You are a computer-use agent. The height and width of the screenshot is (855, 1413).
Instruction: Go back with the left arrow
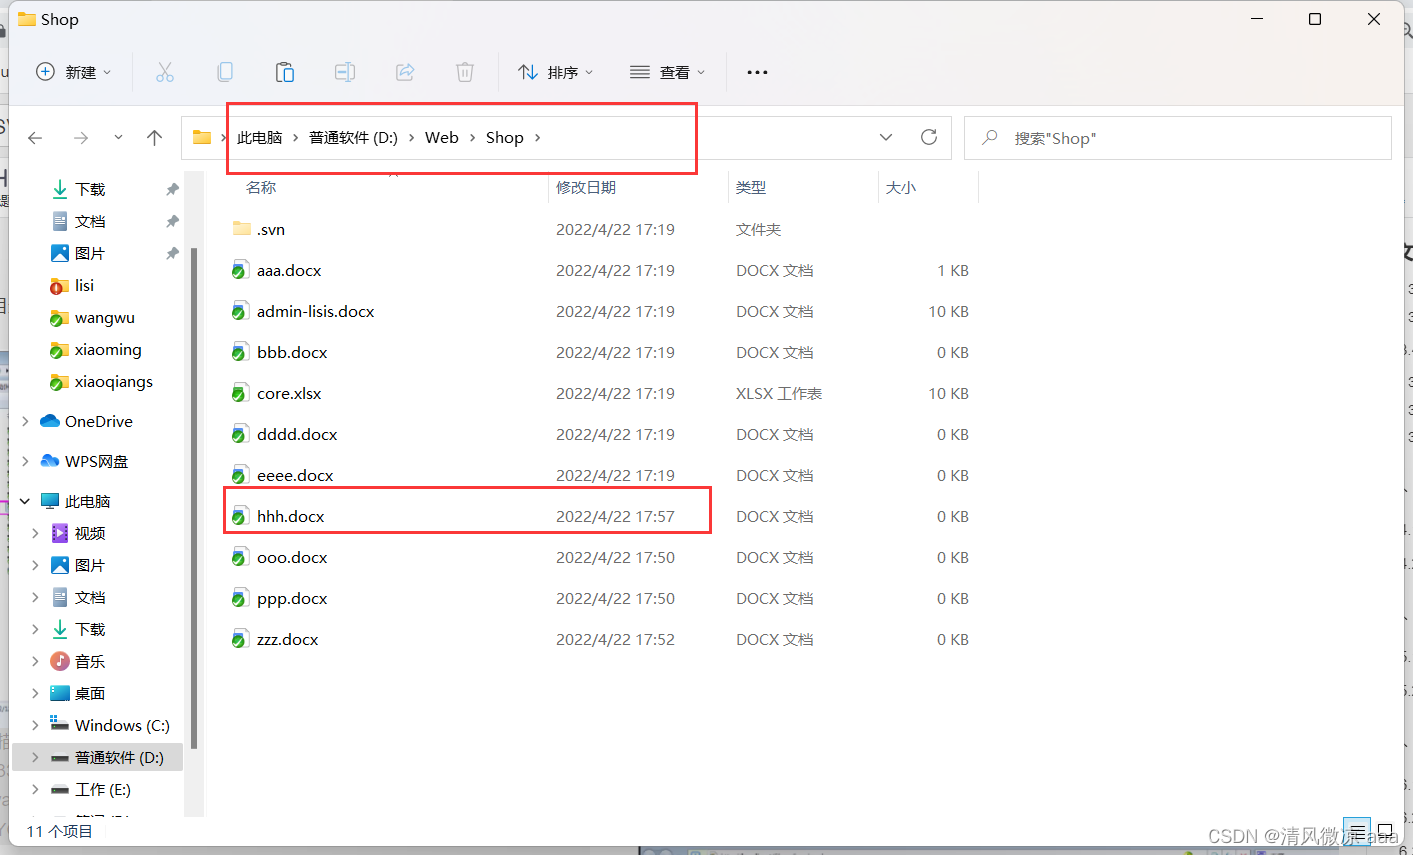point(35,138)
